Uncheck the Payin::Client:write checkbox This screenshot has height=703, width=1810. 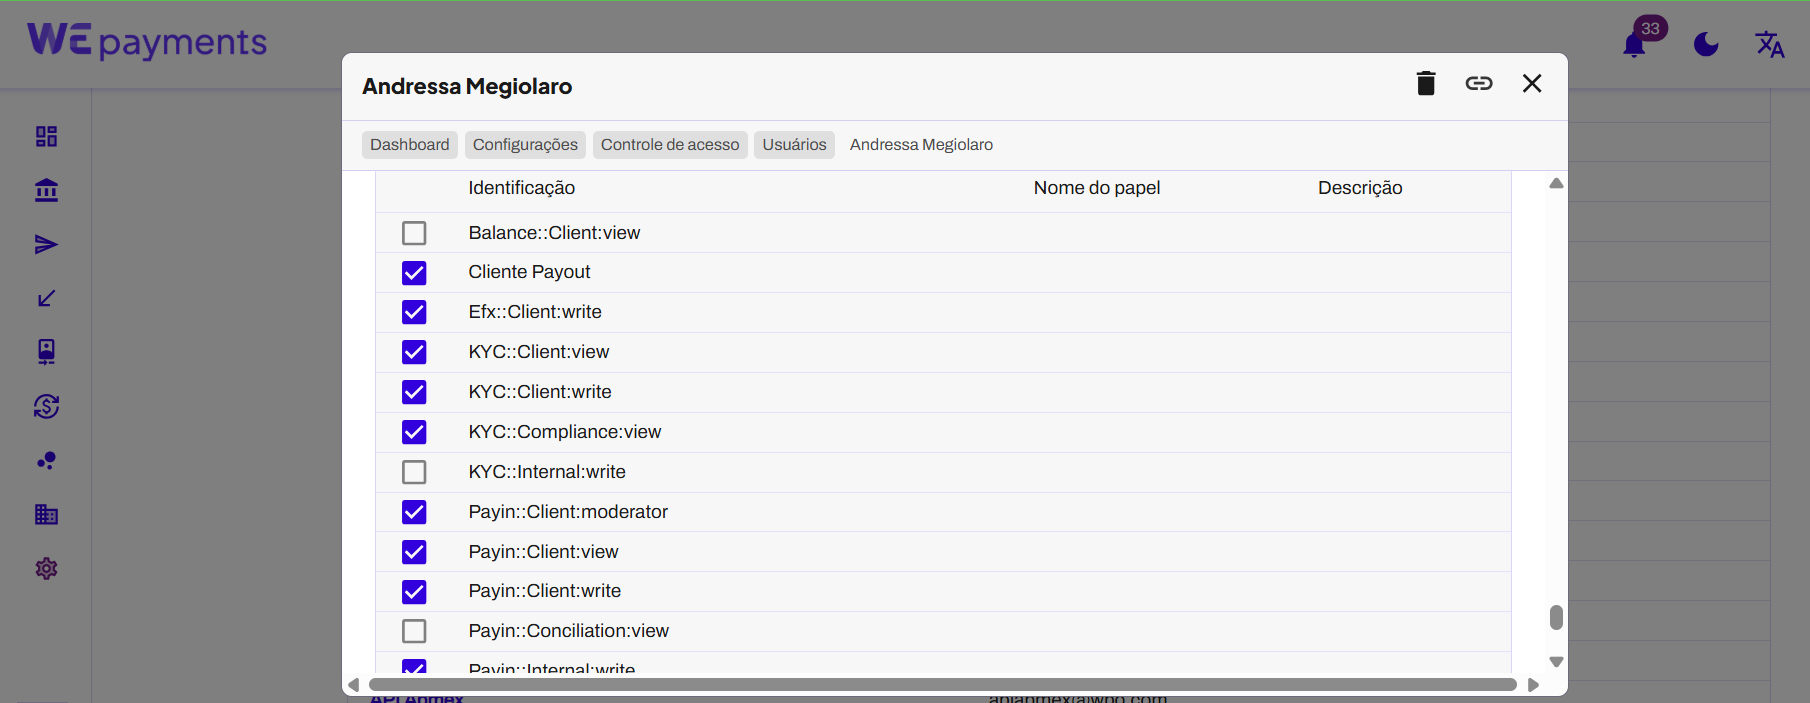point(414,592)
